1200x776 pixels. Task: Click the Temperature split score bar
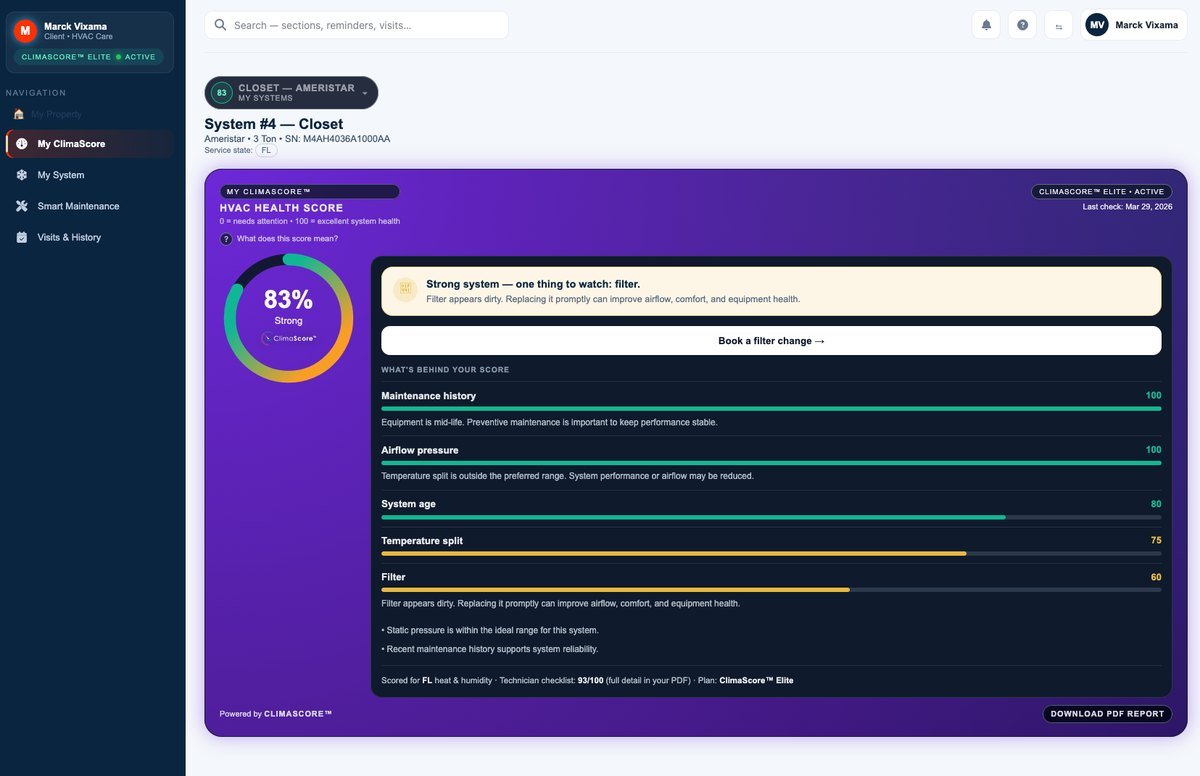[x=771, y=553]
